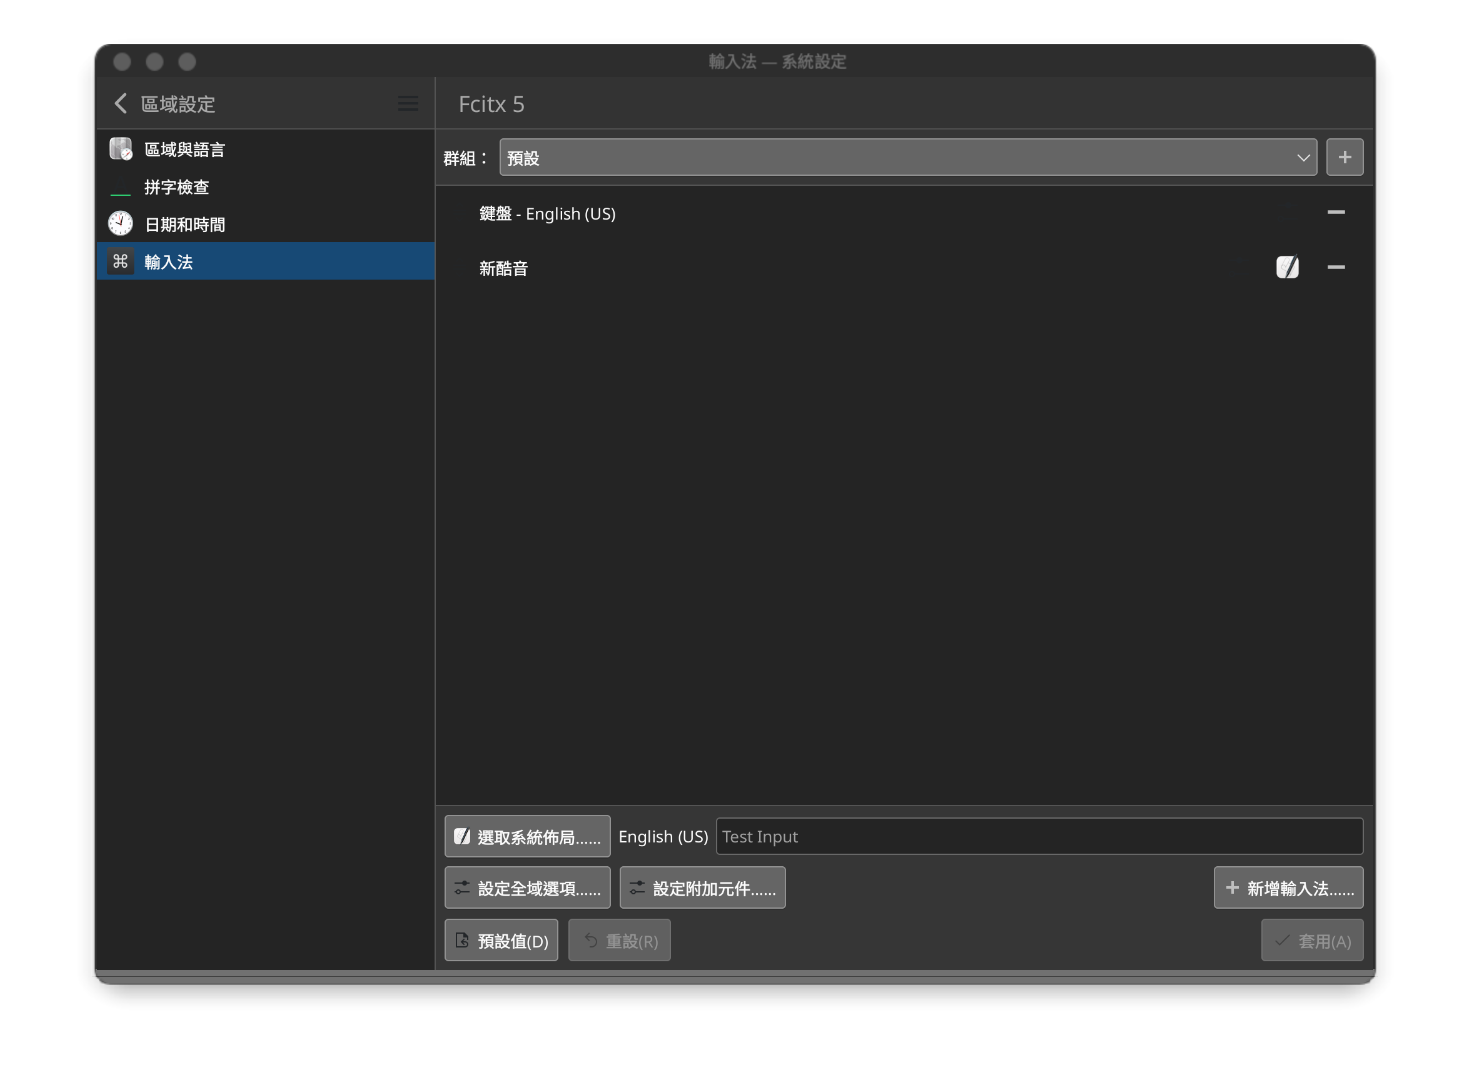Click the 輸入法 command-key icon

(121, 261)
